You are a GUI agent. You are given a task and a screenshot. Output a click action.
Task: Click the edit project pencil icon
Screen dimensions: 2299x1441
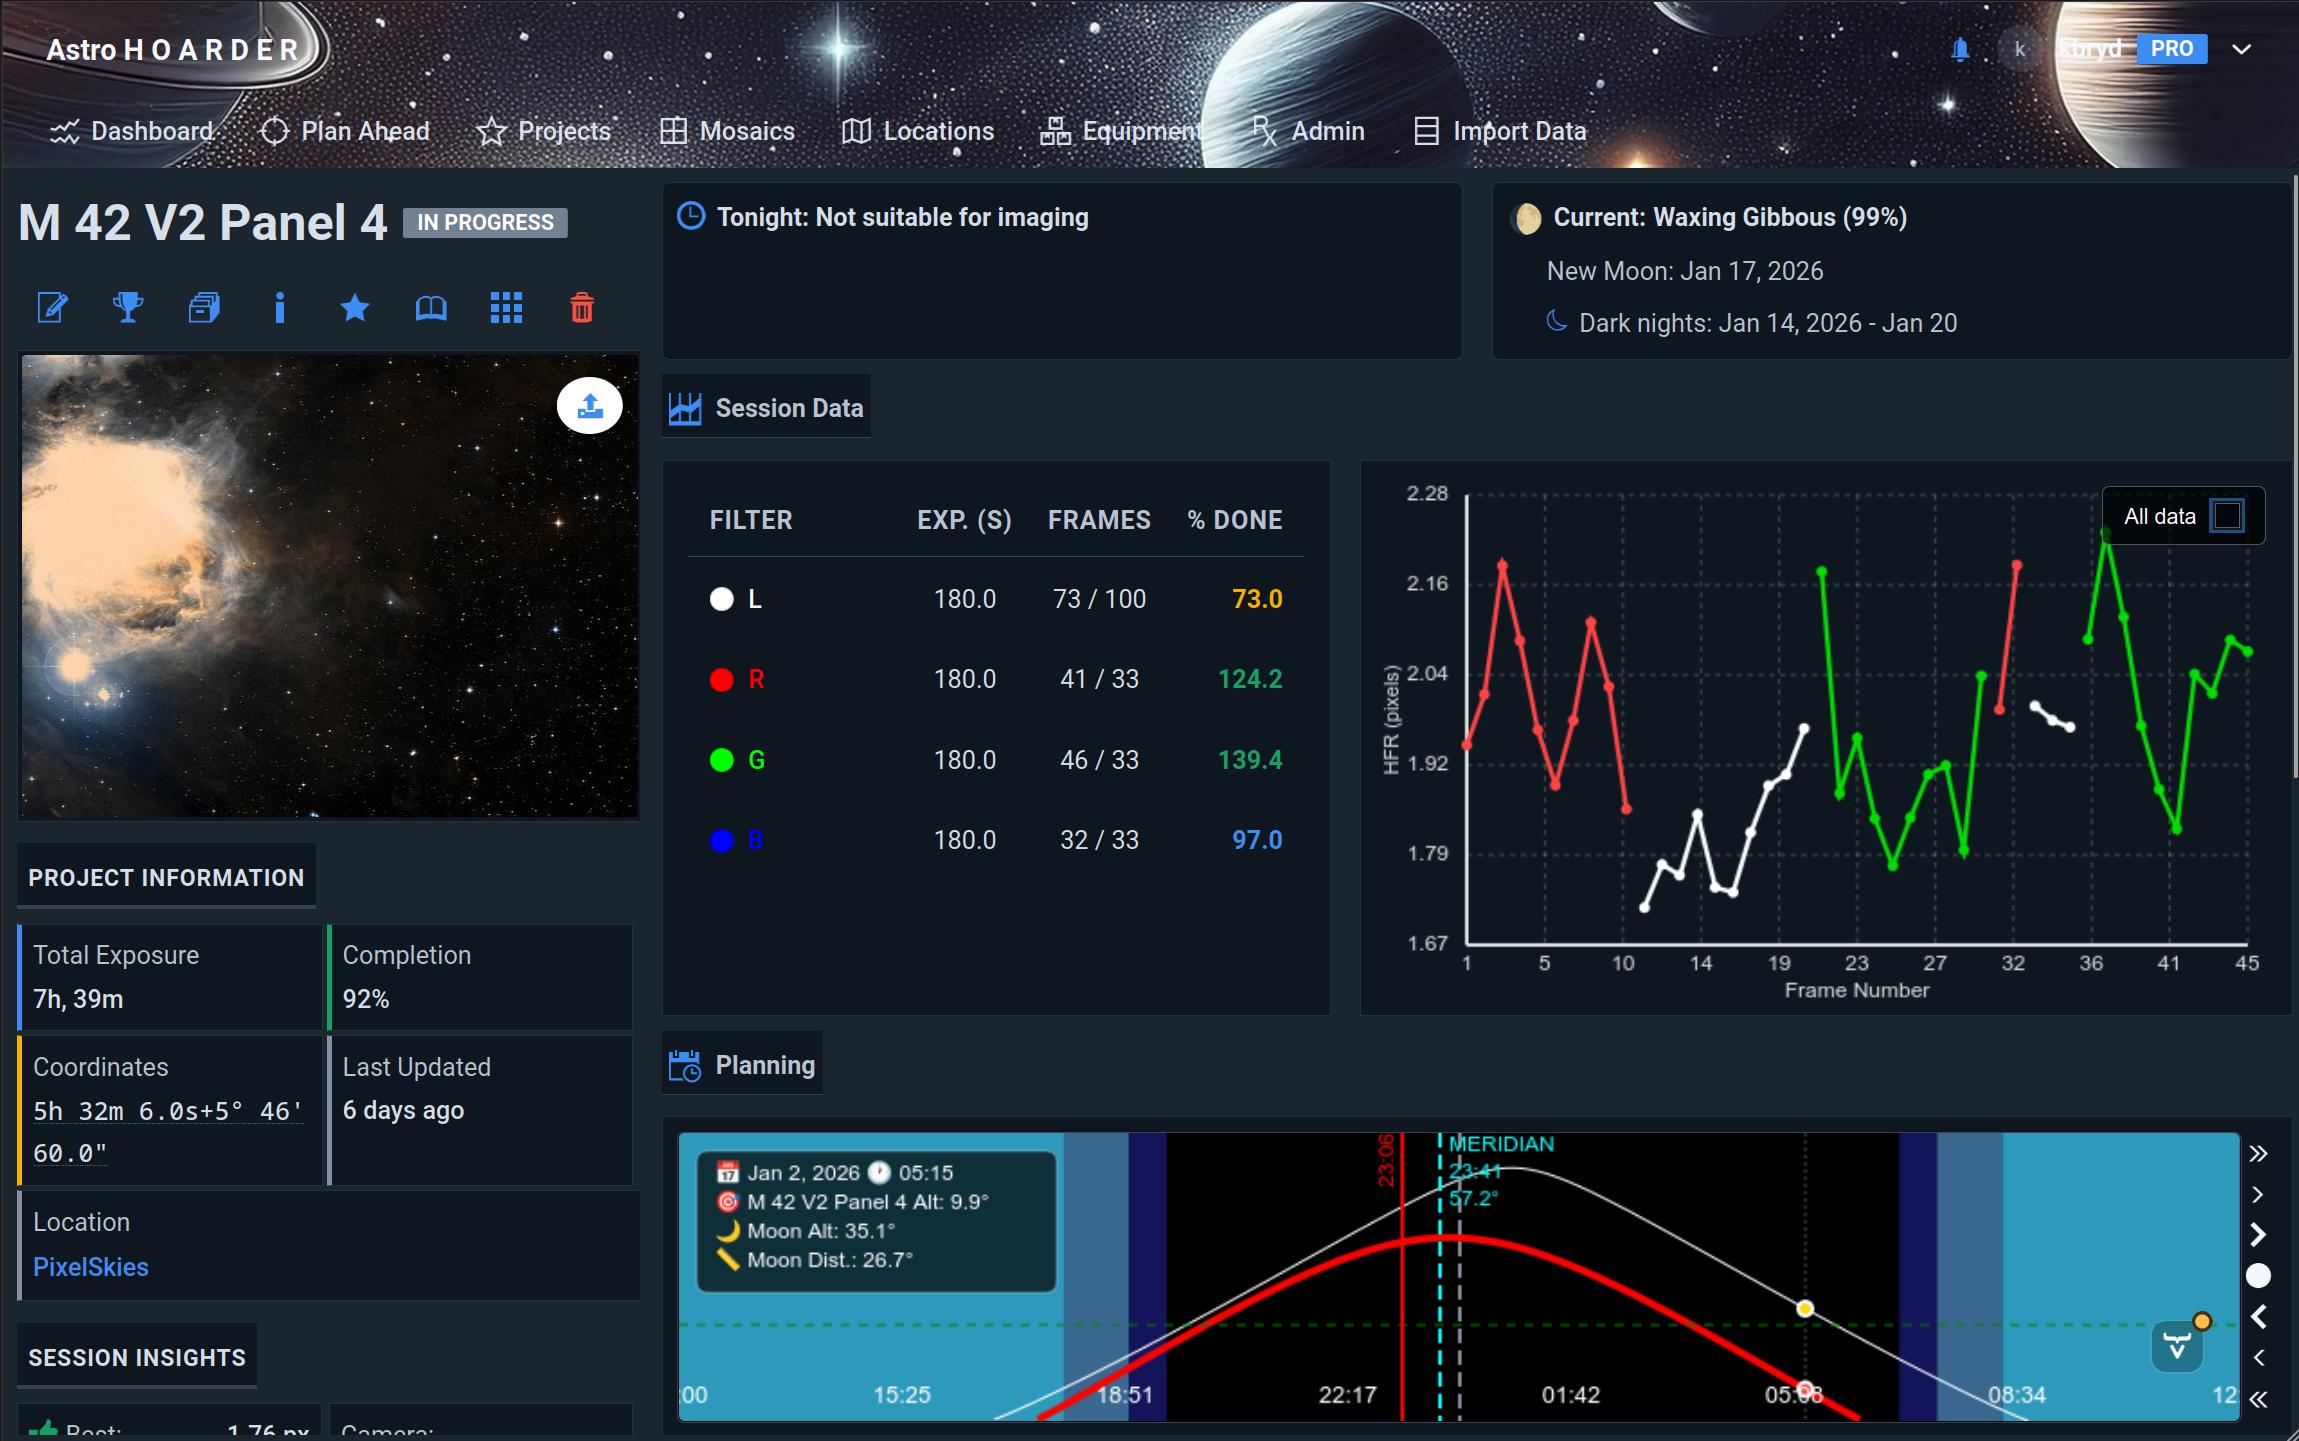click(52, 307)
